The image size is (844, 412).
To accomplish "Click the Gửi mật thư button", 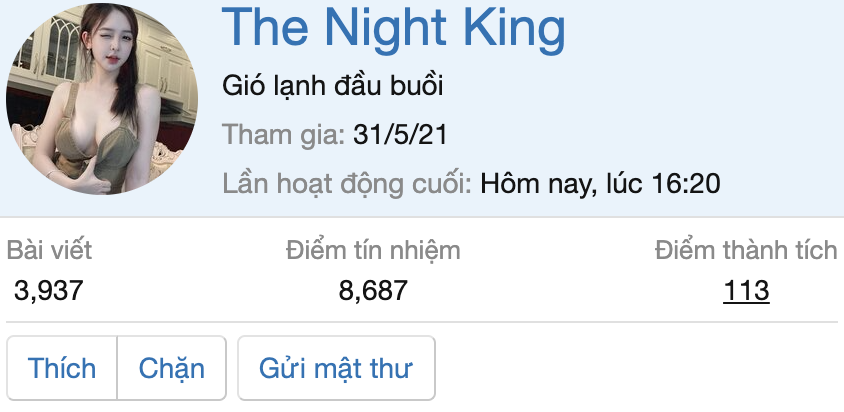I will 336,368.
